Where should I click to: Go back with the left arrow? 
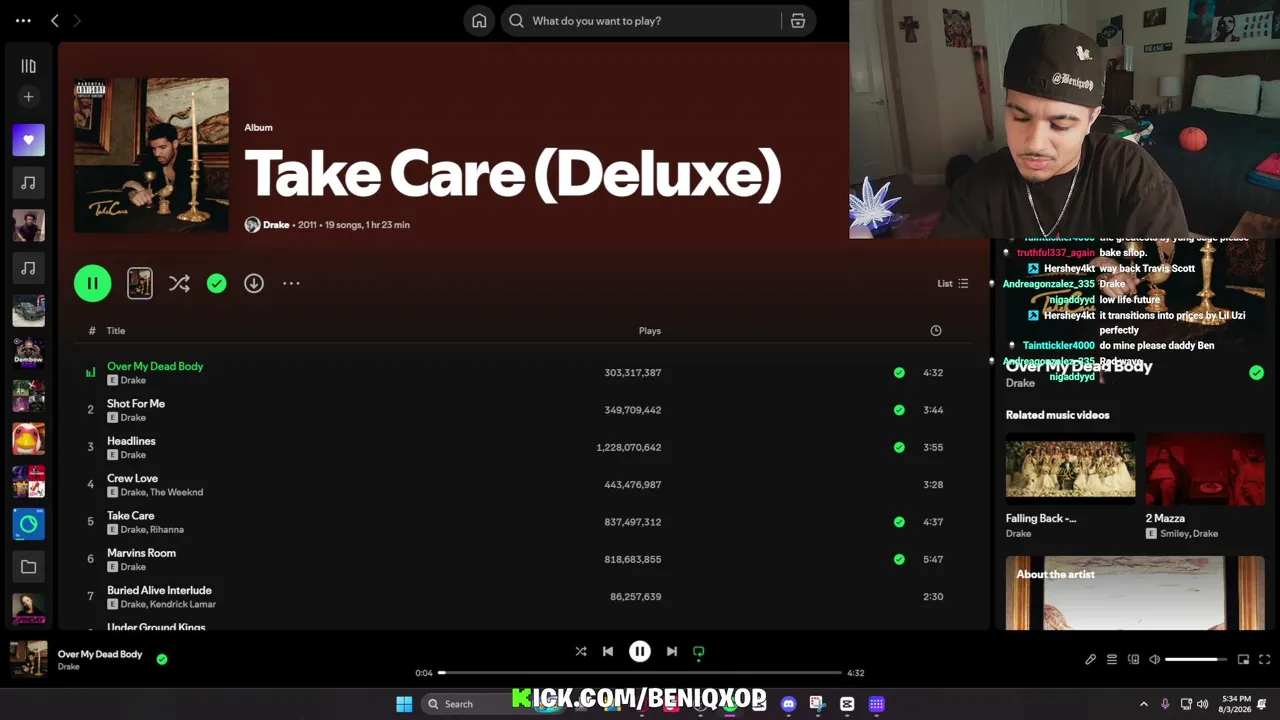click(55, 20)
